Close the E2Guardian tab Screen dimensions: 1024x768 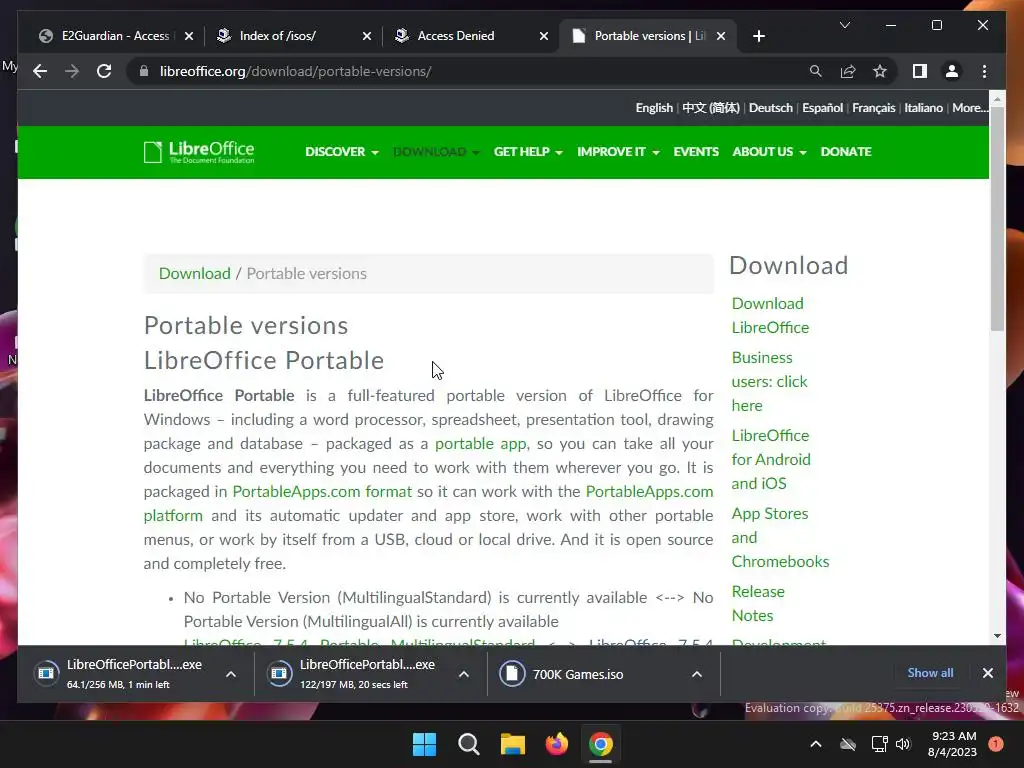pos(189,36)
